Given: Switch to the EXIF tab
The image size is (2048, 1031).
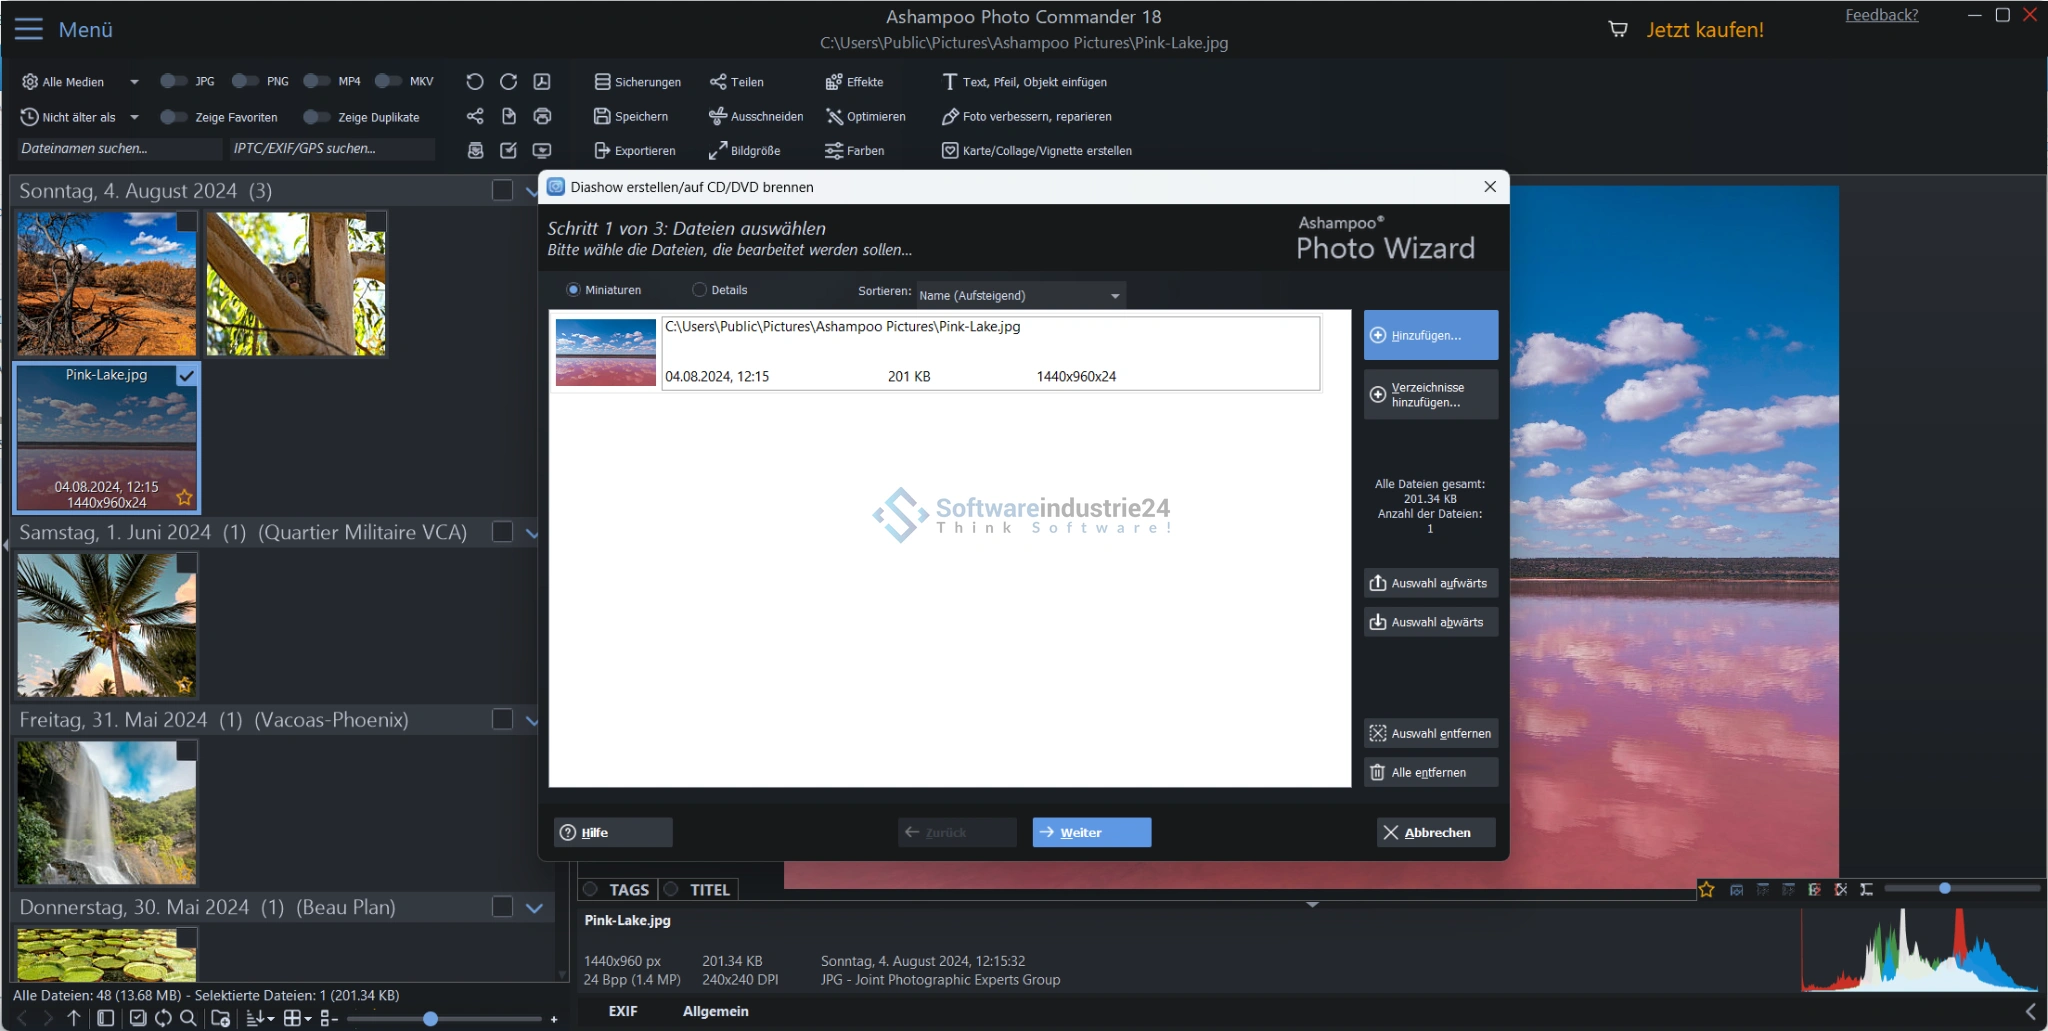Looking at the screenshot, I should pyautogui.click(x=622, y=1011).
